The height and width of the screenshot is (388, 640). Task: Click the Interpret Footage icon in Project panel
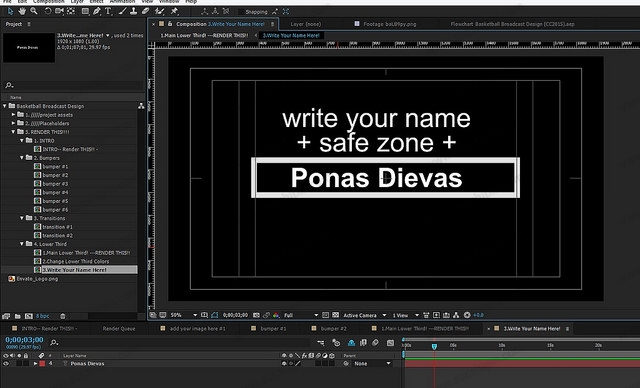coord(6,316)
